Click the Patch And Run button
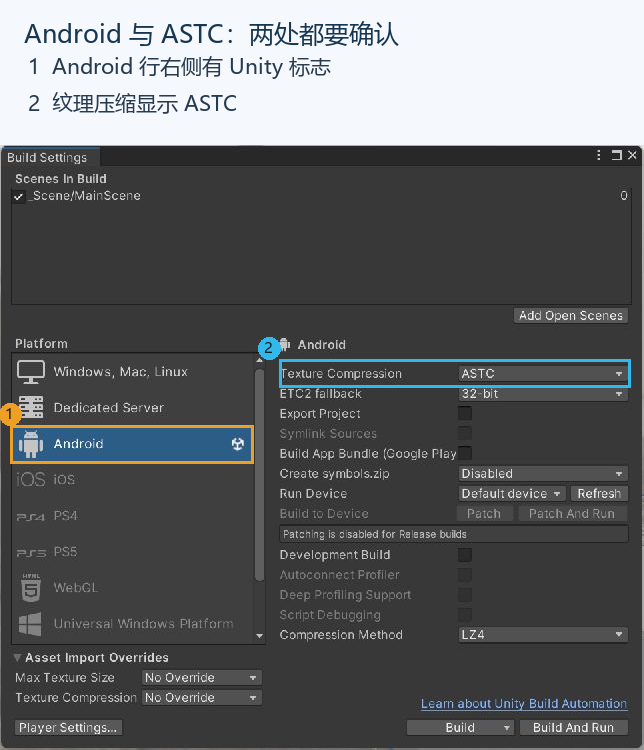Image resolution: width=644 pixels, height=750 pixels. coord(572,514)
